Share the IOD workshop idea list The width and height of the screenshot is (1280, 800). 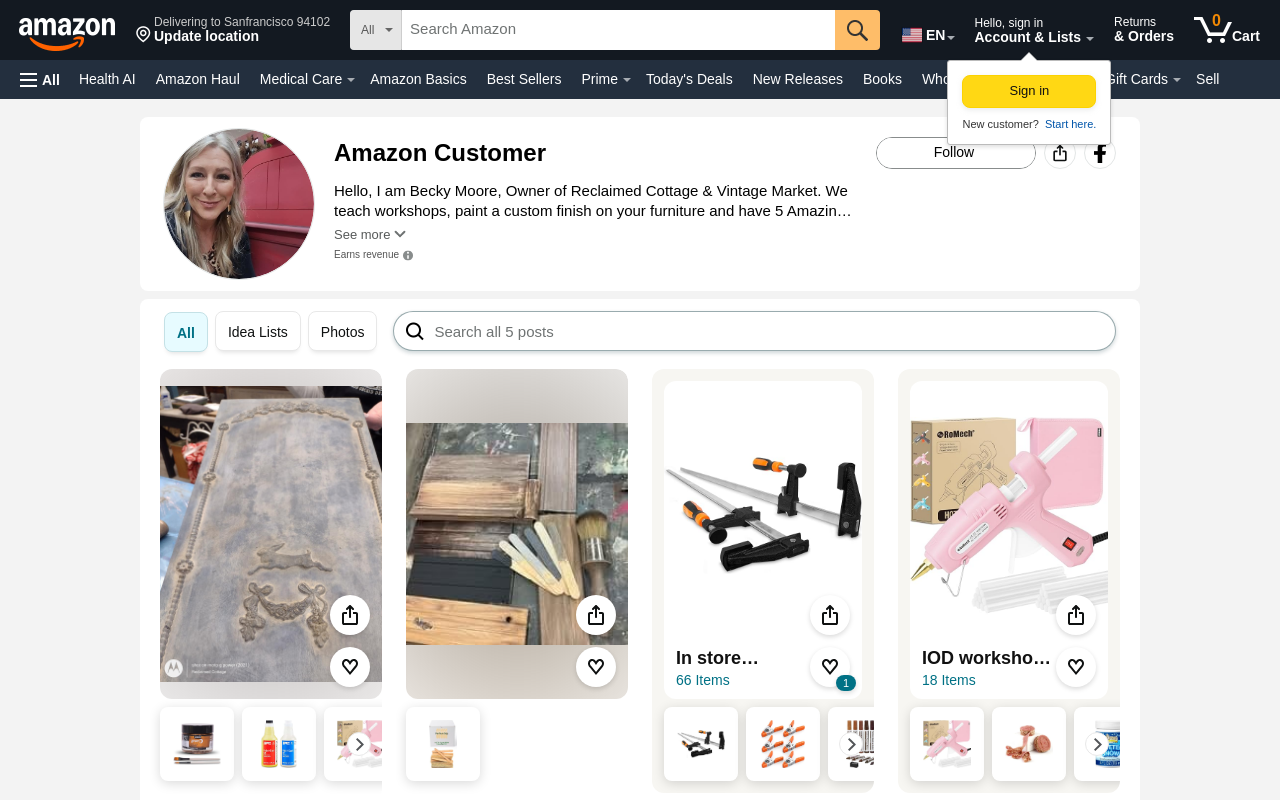click(1076, 615)
